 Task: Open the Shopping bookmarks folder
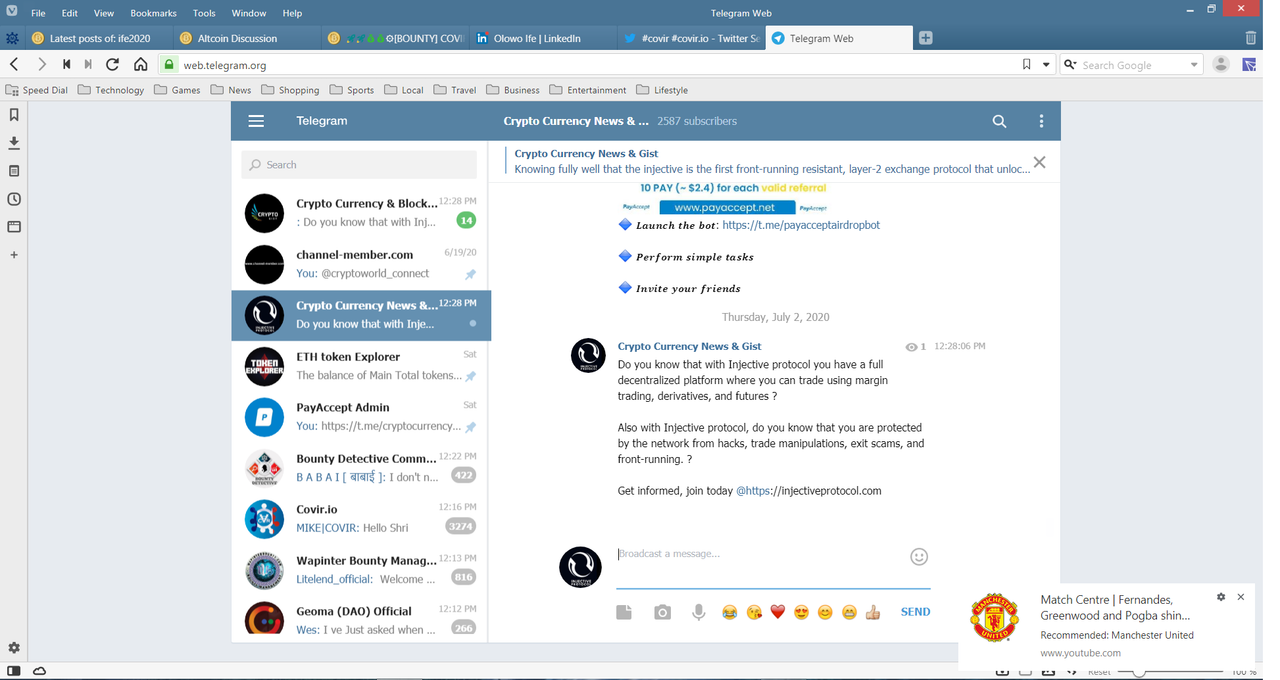coord(290,90)
